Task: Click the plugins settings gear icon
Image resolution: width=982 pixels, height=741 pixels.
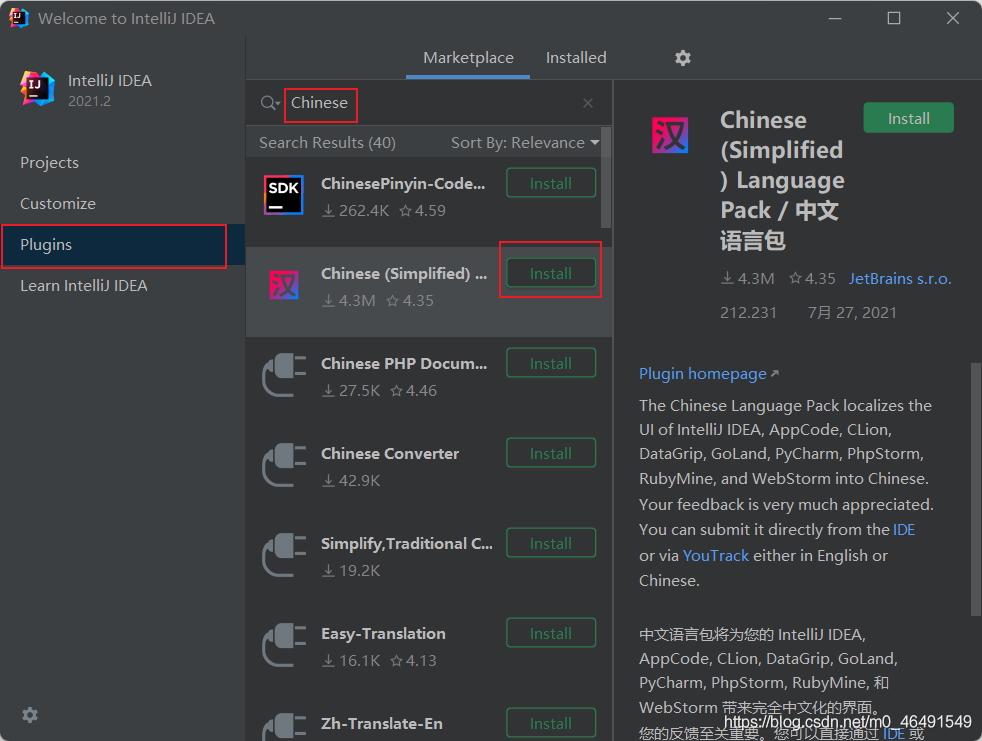Action: click(682, 58)
